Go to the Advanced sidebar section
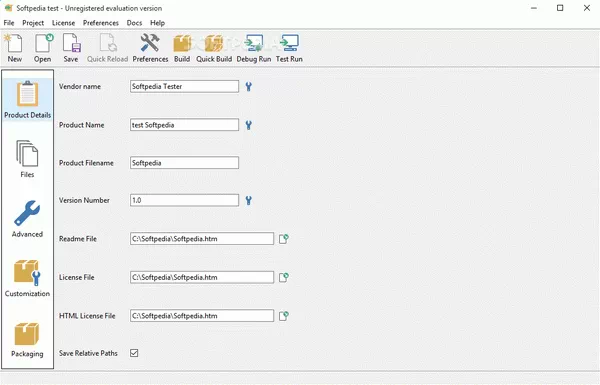This screenshot has height=385, width=600. [27, 219]
